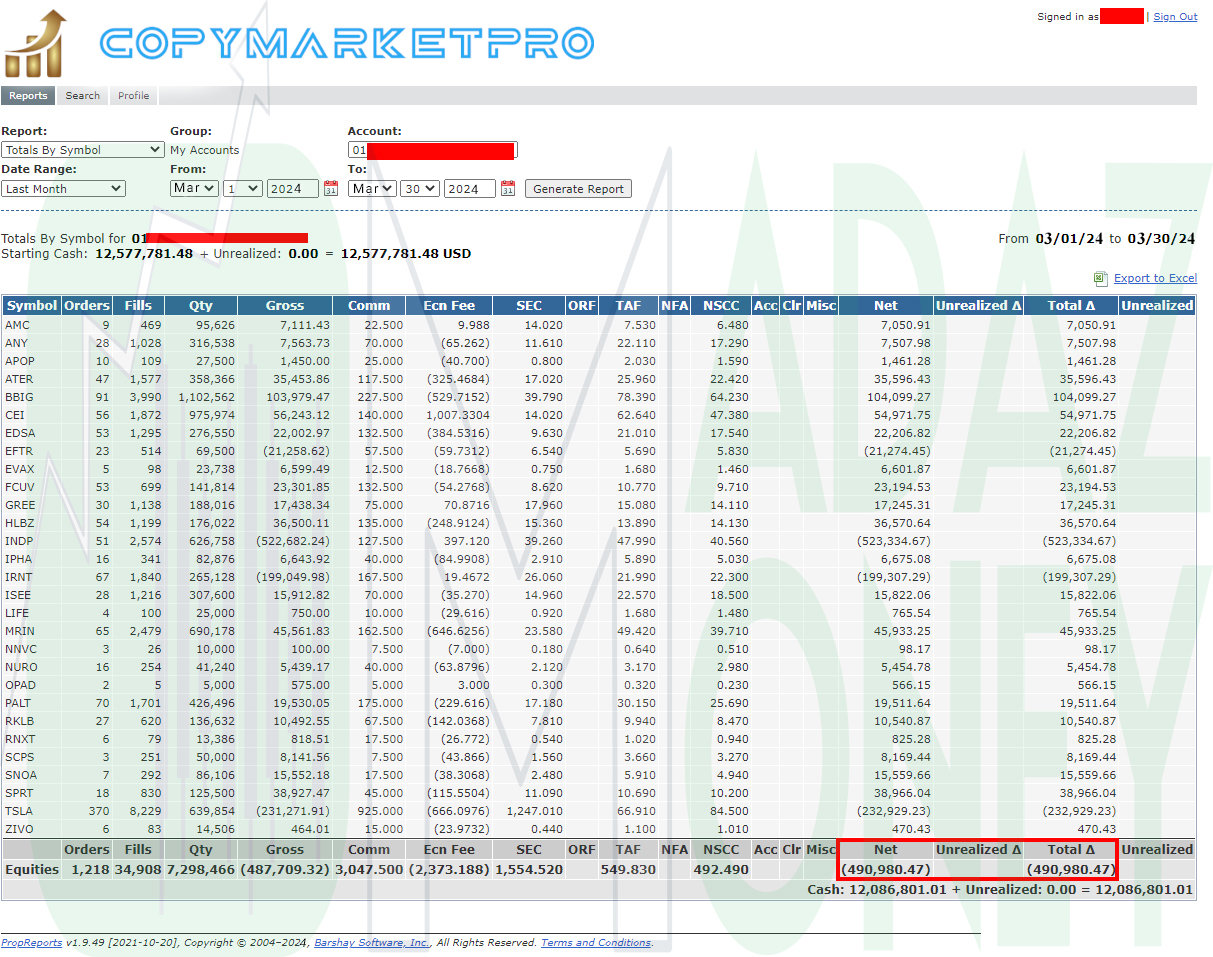This screenshot has height=957, width=1213.
Task: Click the Sign Out link
Action: (x=1175, y=17)
